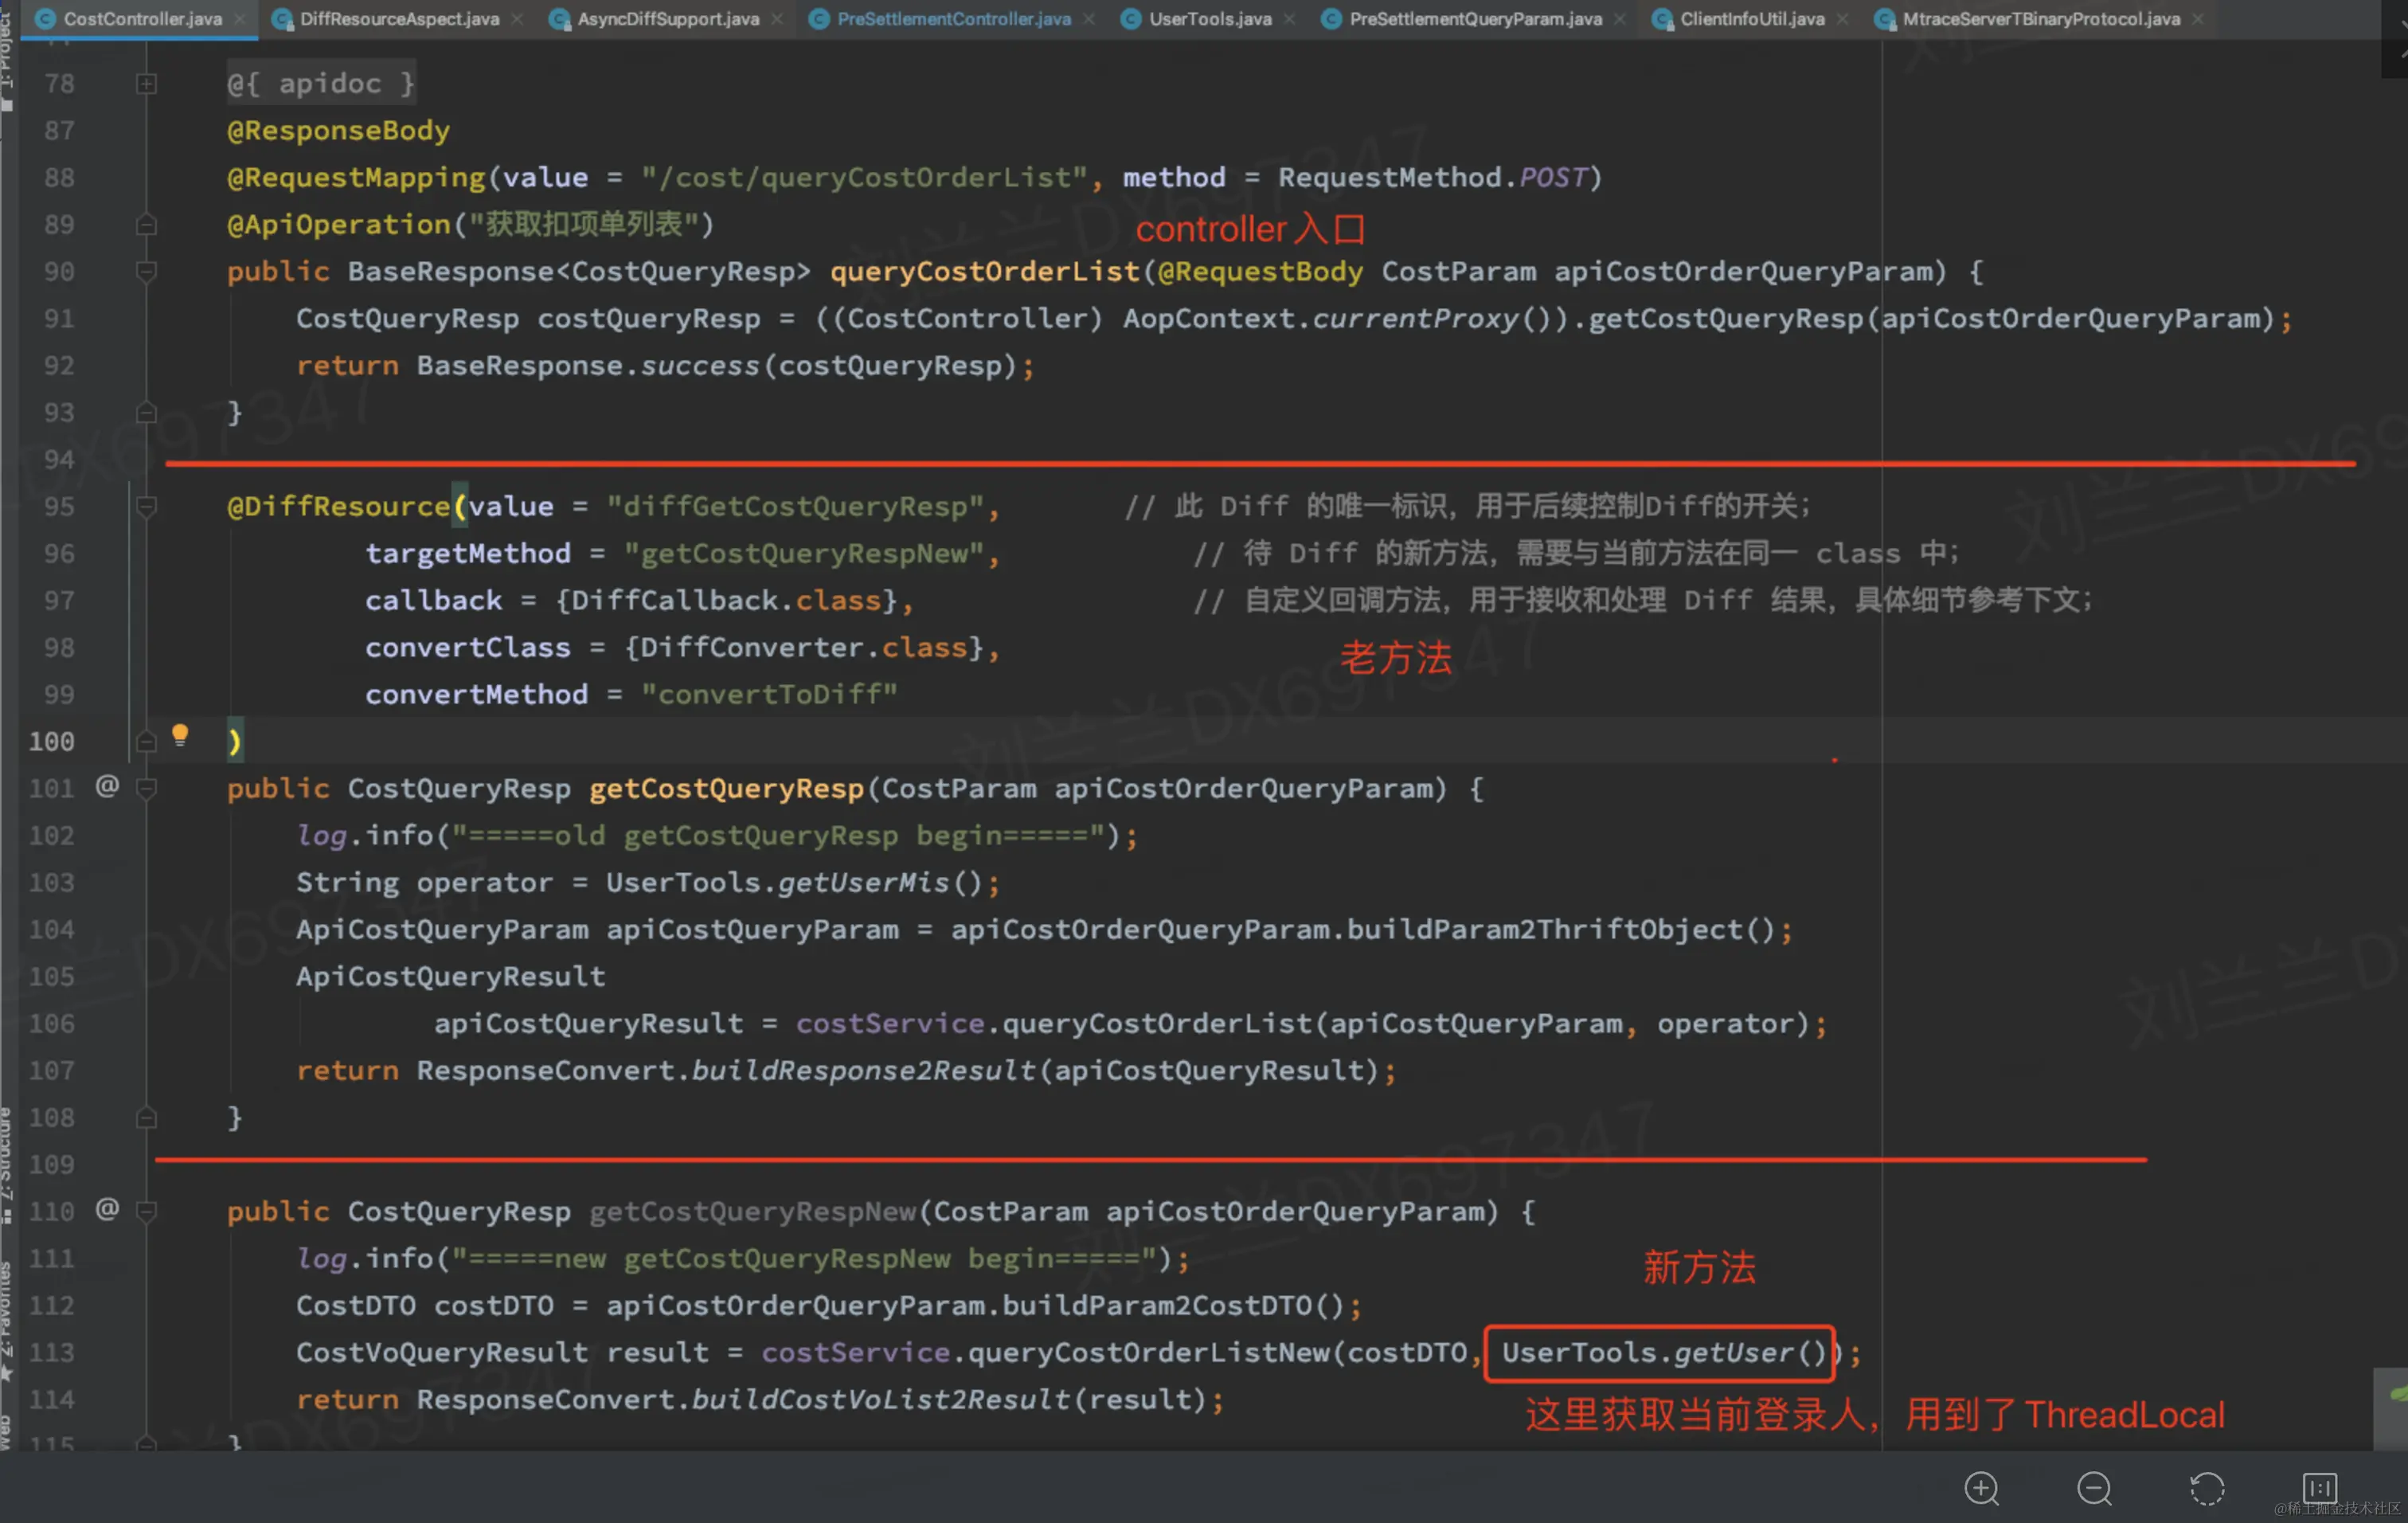Click the 1:1 actual size icon
The width and height of the screenshot is (2408, 1523).
(x=2319, y=1488)
